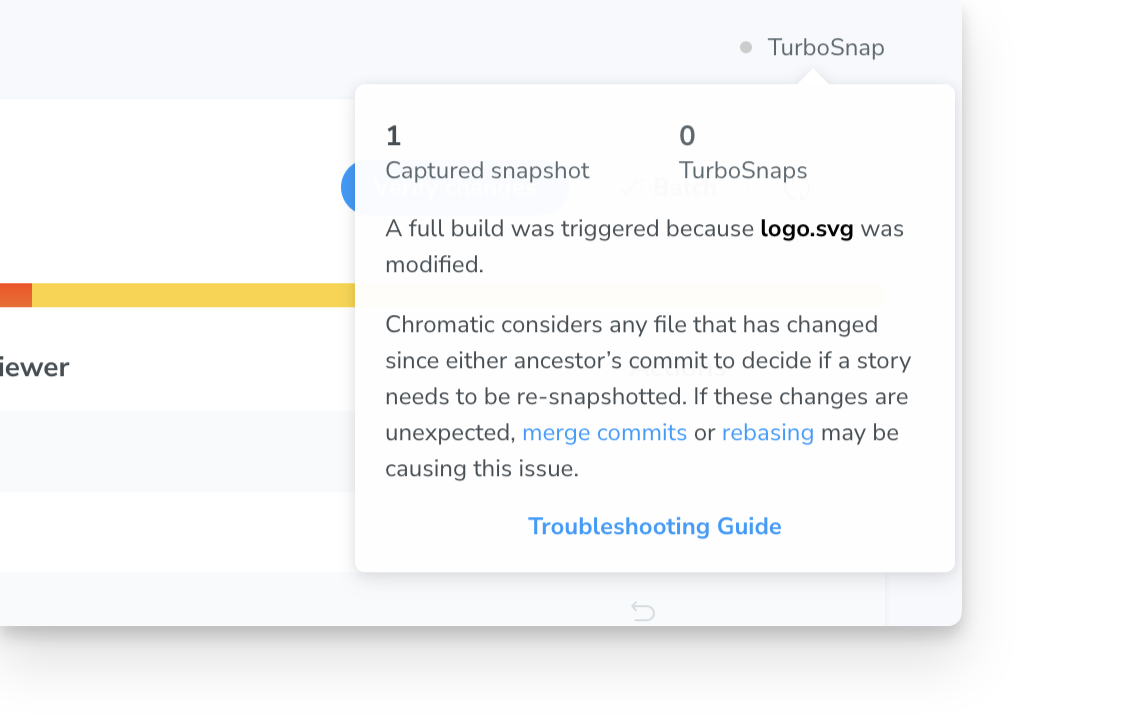Follow the merge commits link
Screen dimensions: 1128x726
(604, 432)
